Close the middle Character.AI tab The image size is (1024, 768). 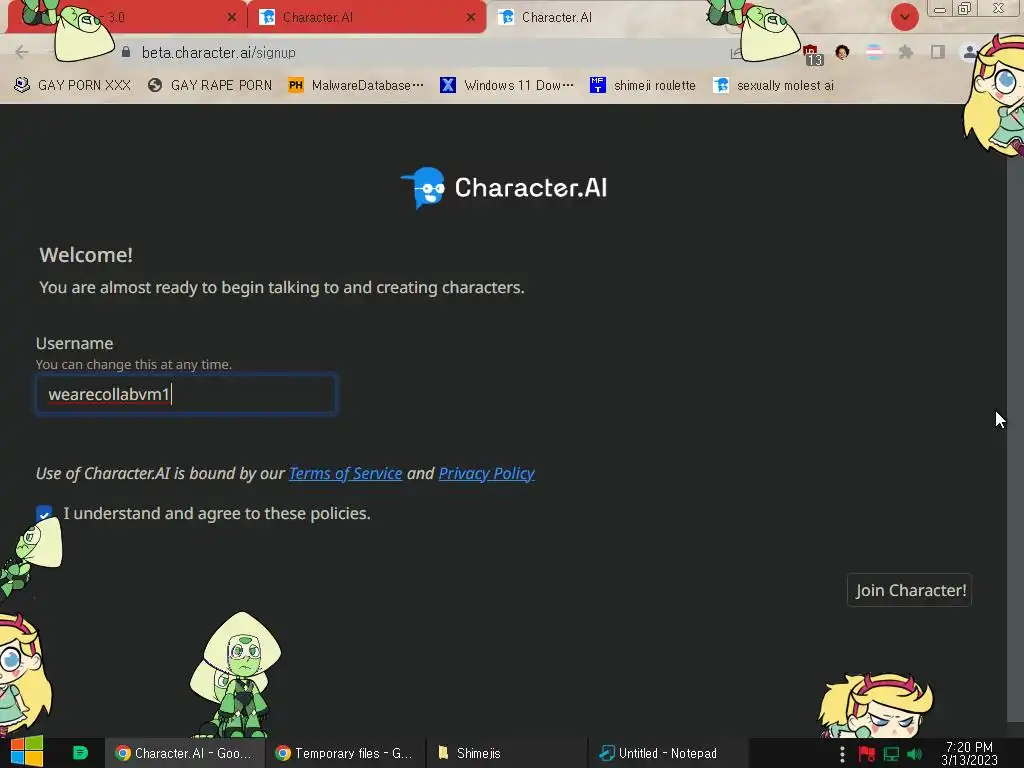pos(471,18)
